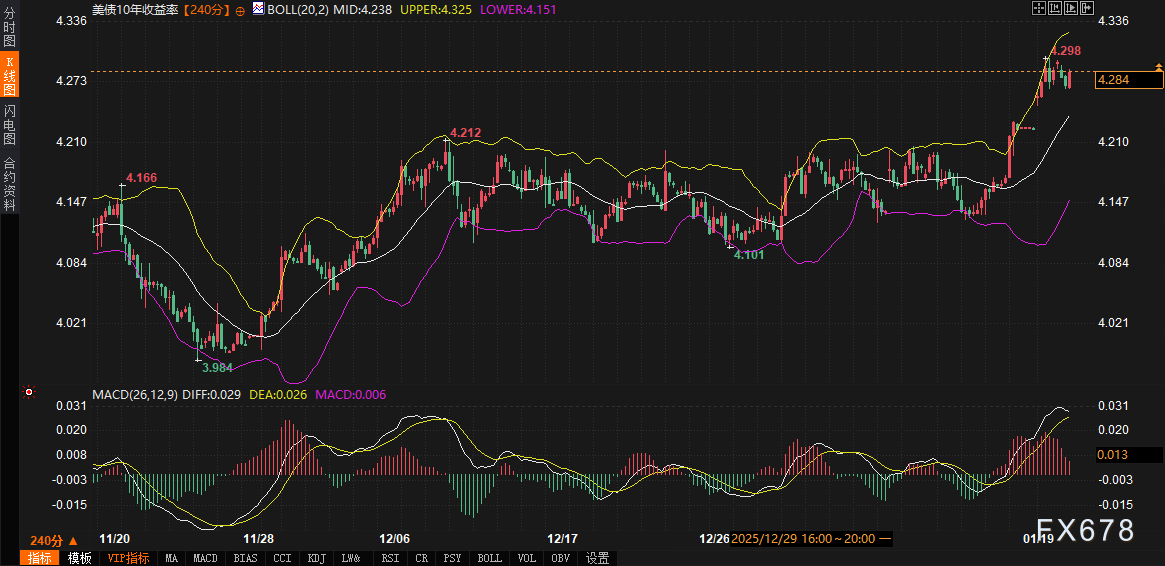
Task: Click the BOLL indicator chart icon
Action: (258, 9)
